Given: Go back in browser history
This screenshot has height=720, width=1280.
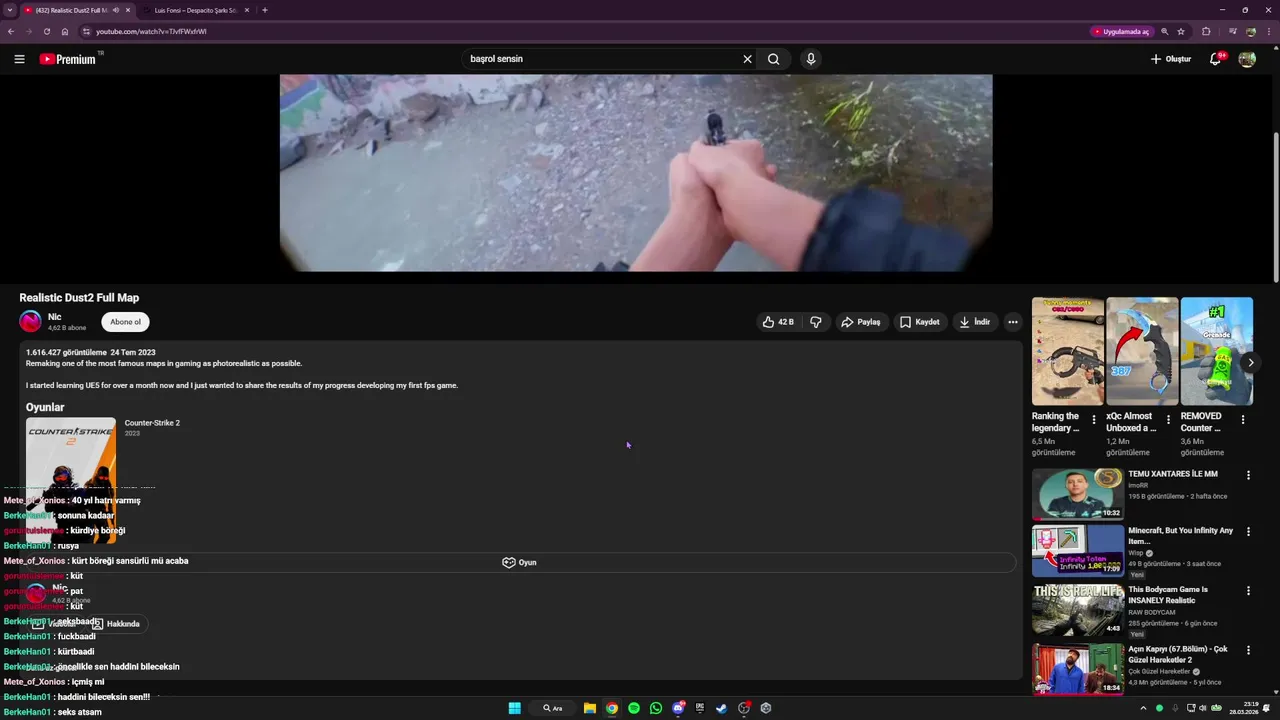Looking at the screenshot, I should tap(11, 31).
